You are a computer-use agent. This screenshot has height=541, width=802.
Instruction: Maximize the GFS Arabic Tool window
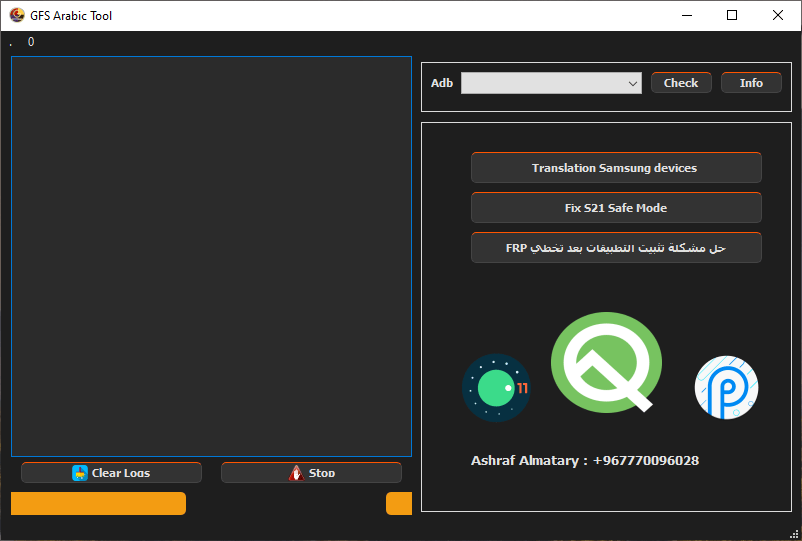pyautogui.click(x=732, y=15)
